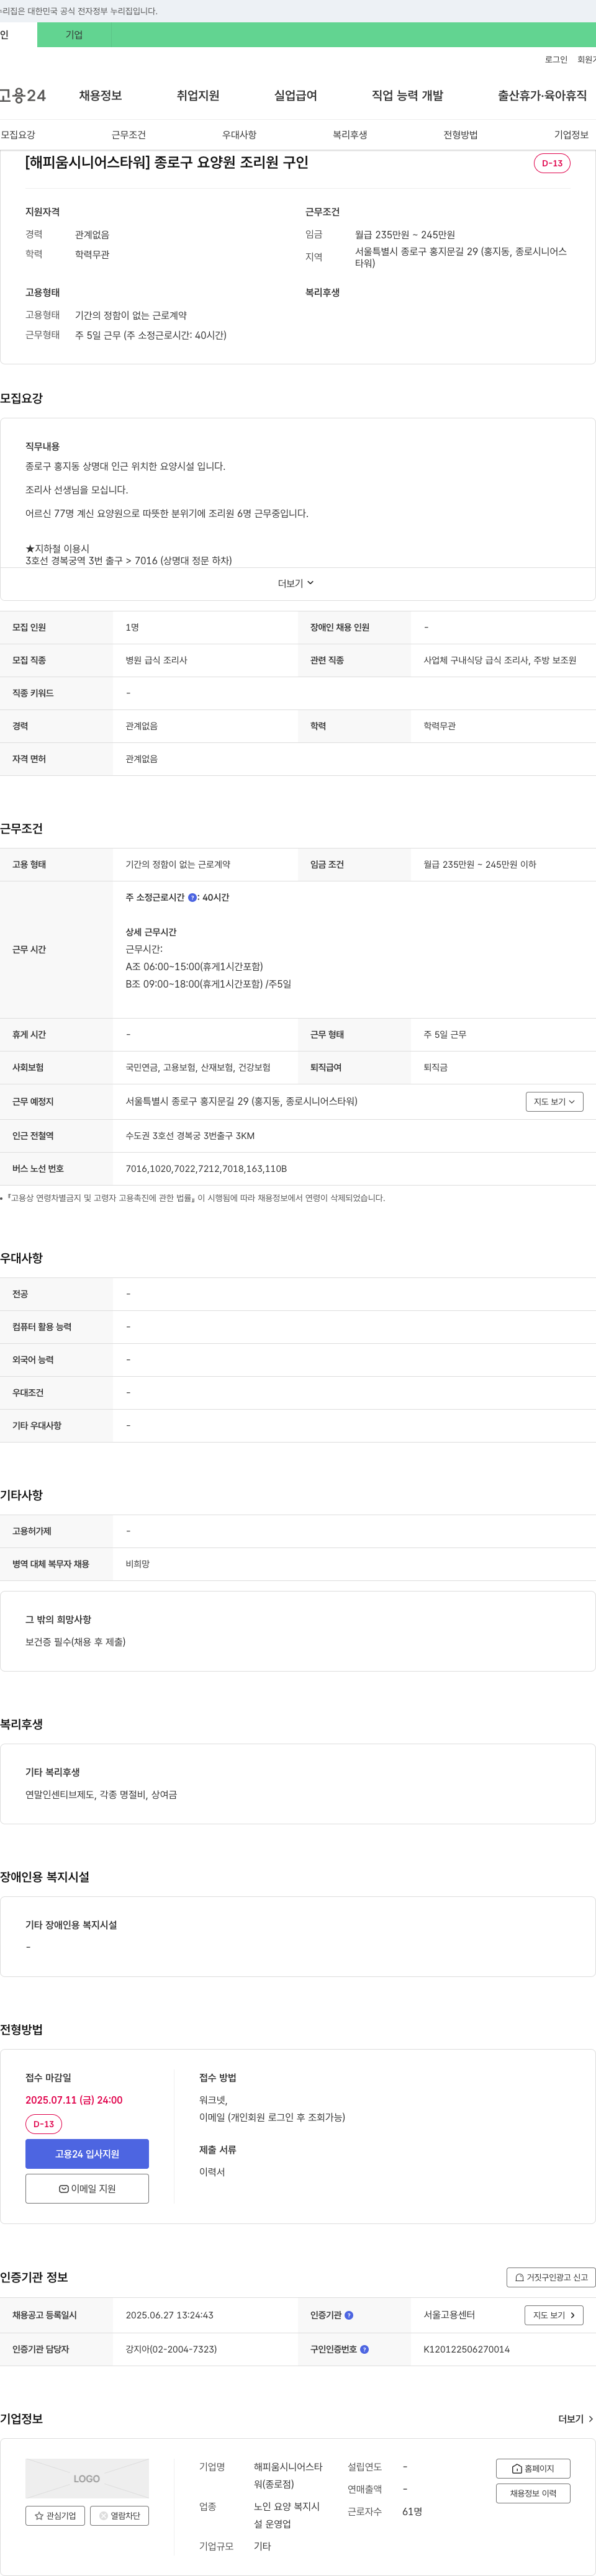This screenshot has width=596, height=2576.
Task: Click the 근로자수 value 61명
Action: [412, 2511]
